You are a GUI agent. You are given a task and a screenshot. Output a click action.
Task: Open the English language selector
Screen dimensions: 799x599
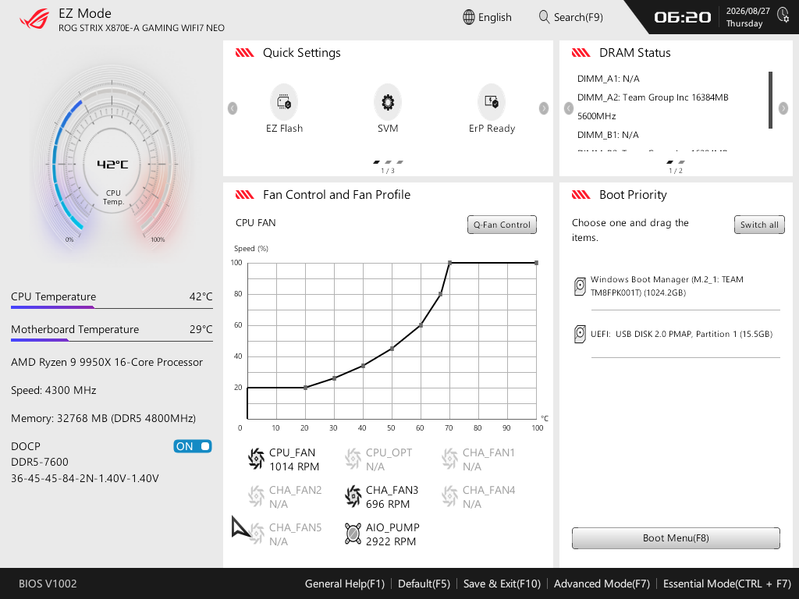pyautogui.click(x=487, y=17)
